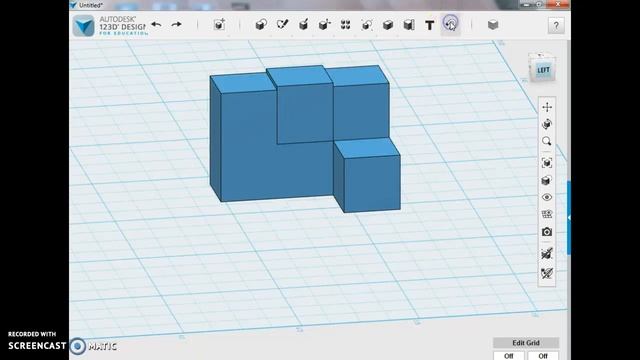Open the Measure tool
Viewport: 640px width, 360px height.
409,25
